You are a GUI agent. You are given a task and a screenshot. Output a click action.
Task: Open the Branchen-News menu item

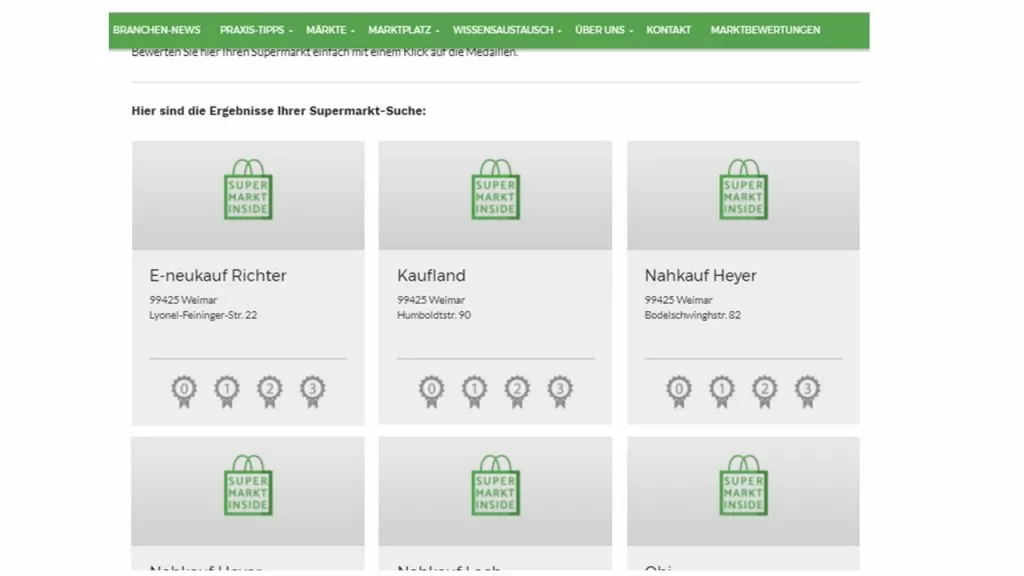[157, 30]
